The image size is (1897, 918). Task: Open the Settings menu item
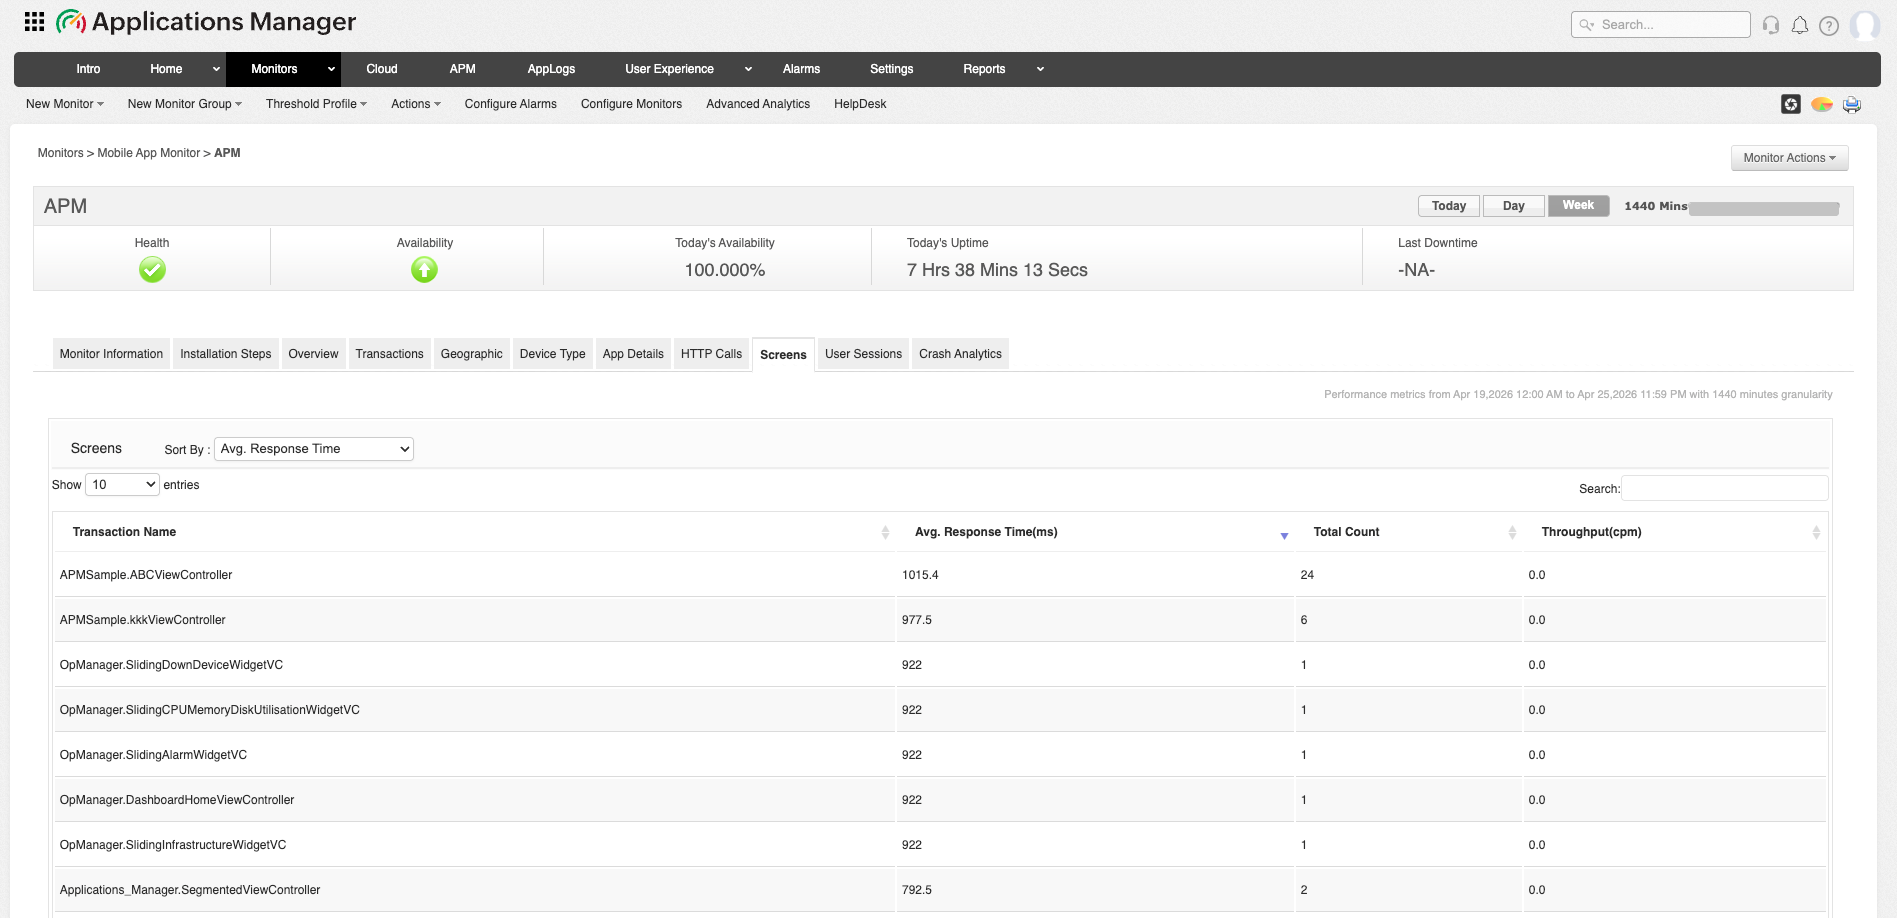click(x=891, y=69)
